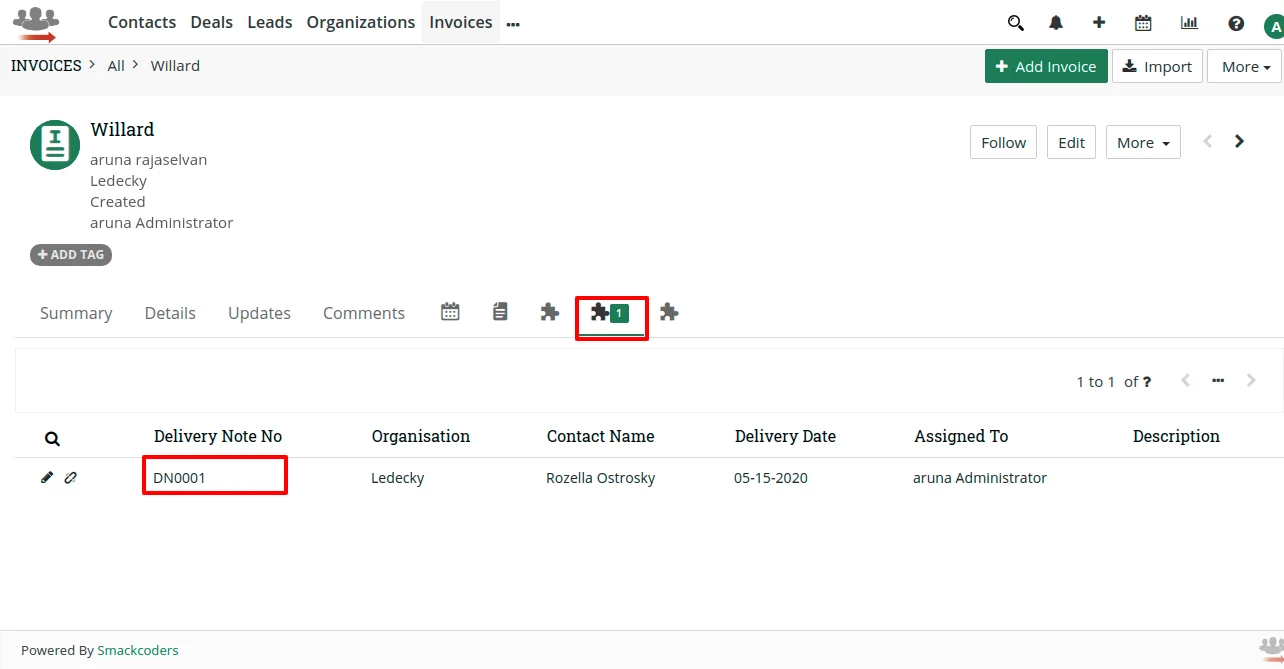Go to the next record using the right arrow

click(1239, 141)
